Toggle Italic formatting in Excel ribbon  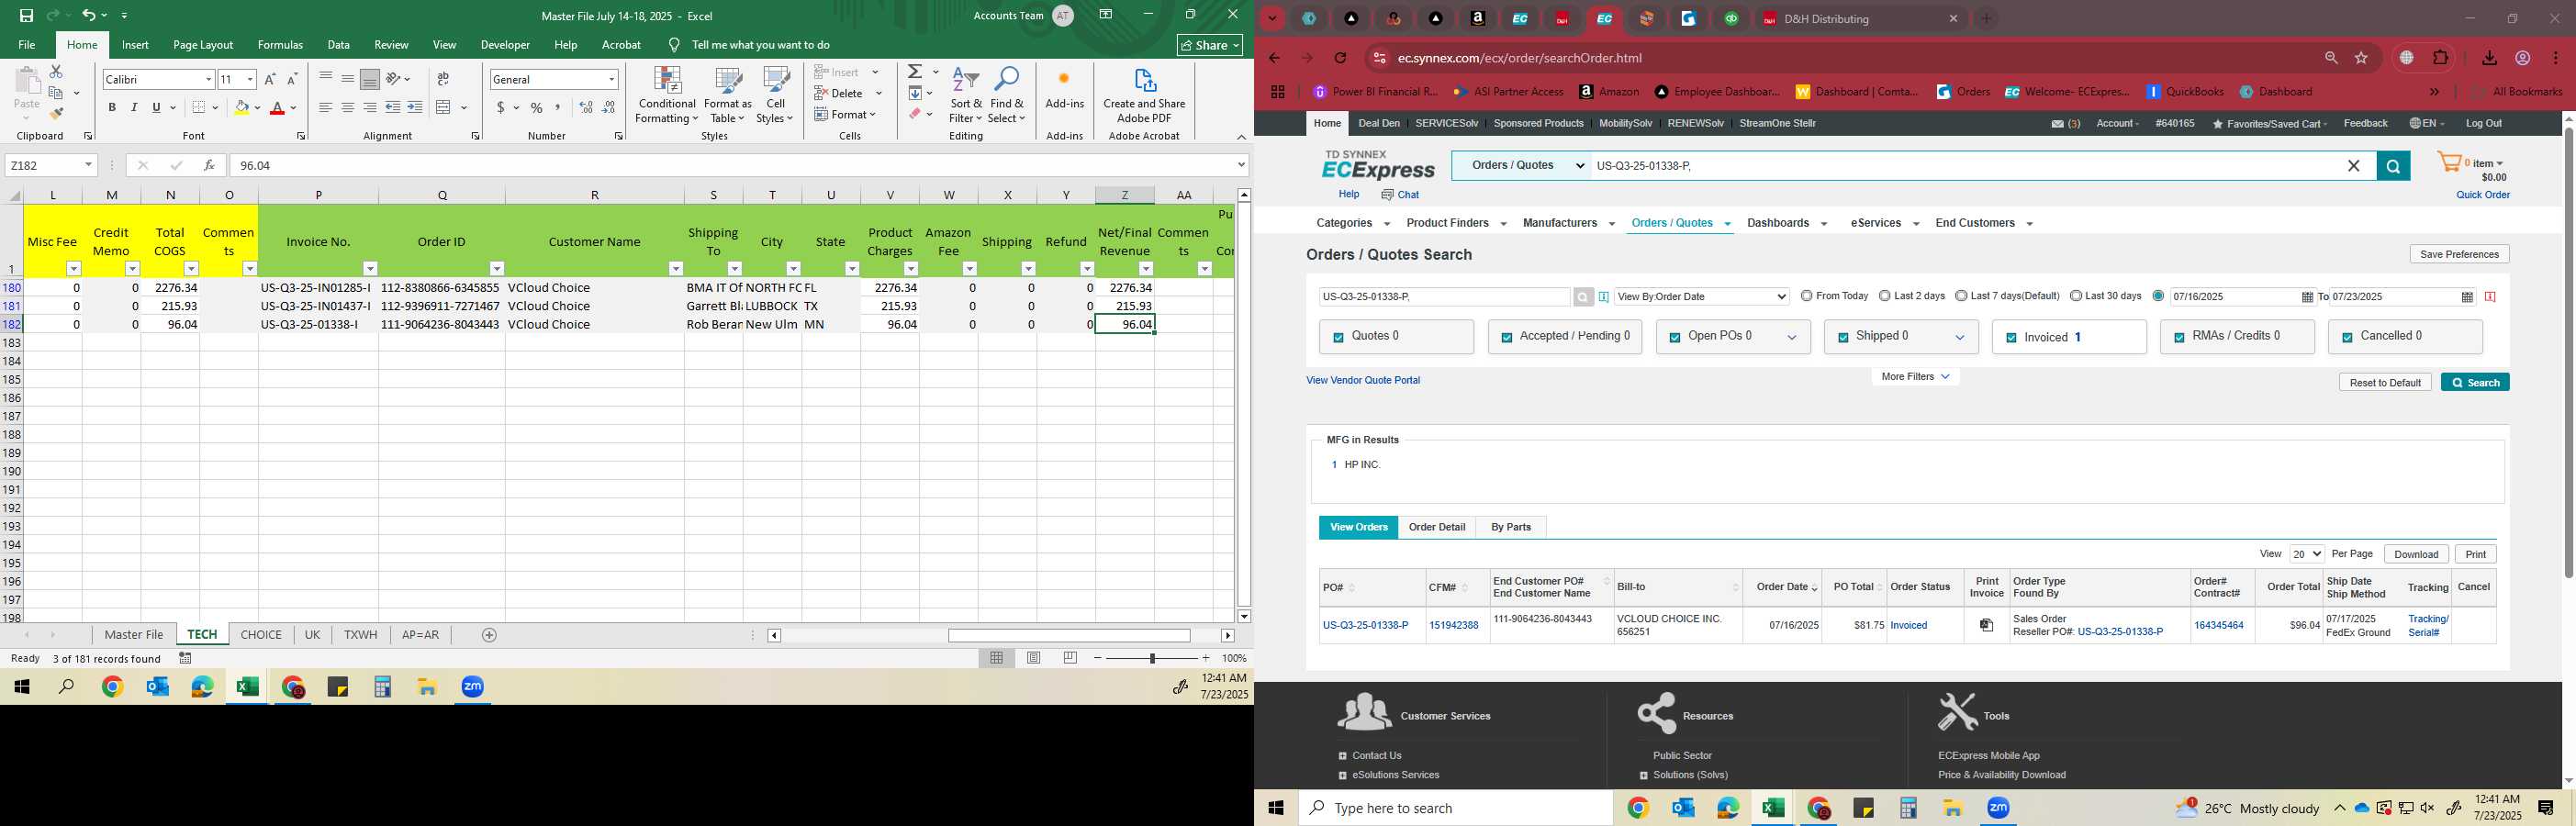pyautogui.click(x=134, y=107)
